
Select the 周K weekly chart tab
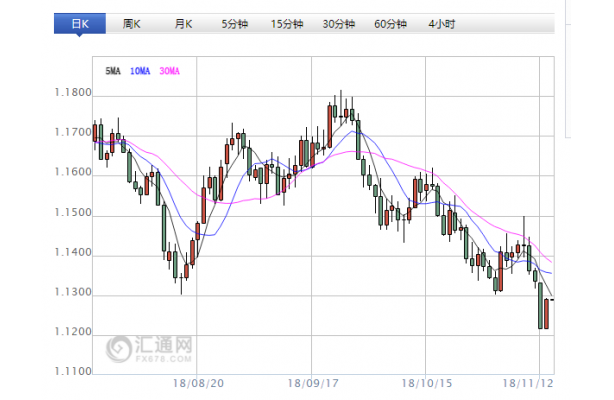point(131,22)
